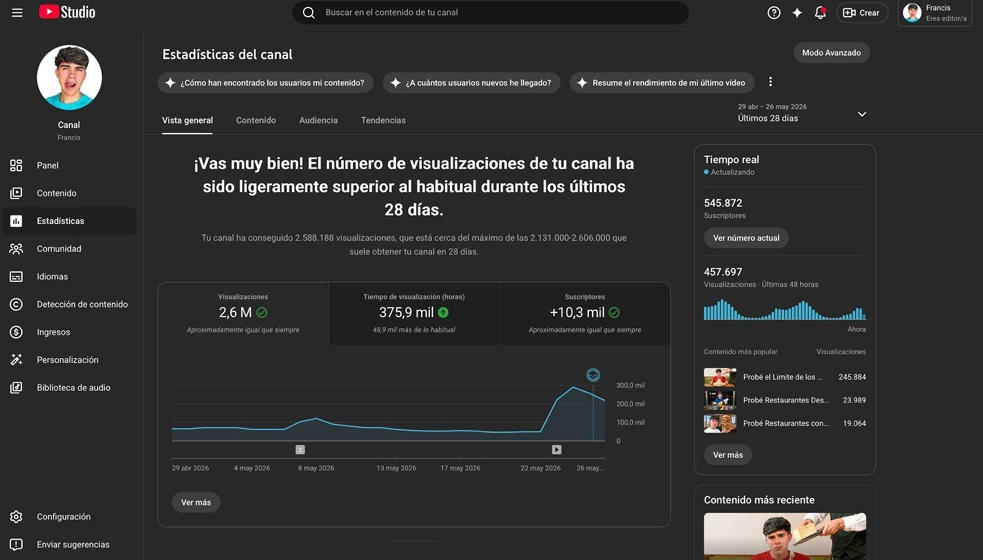Click the 457.697 views count

723,272
